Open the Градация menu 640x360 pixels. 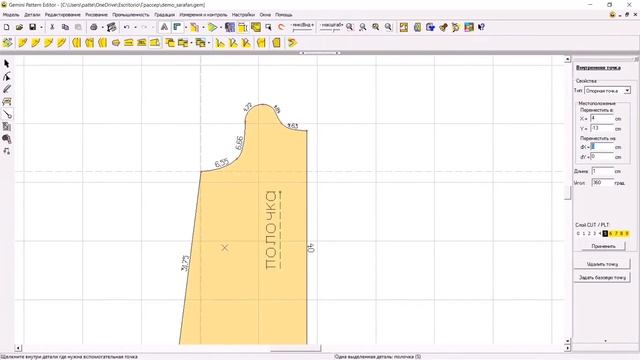[164, 15]
